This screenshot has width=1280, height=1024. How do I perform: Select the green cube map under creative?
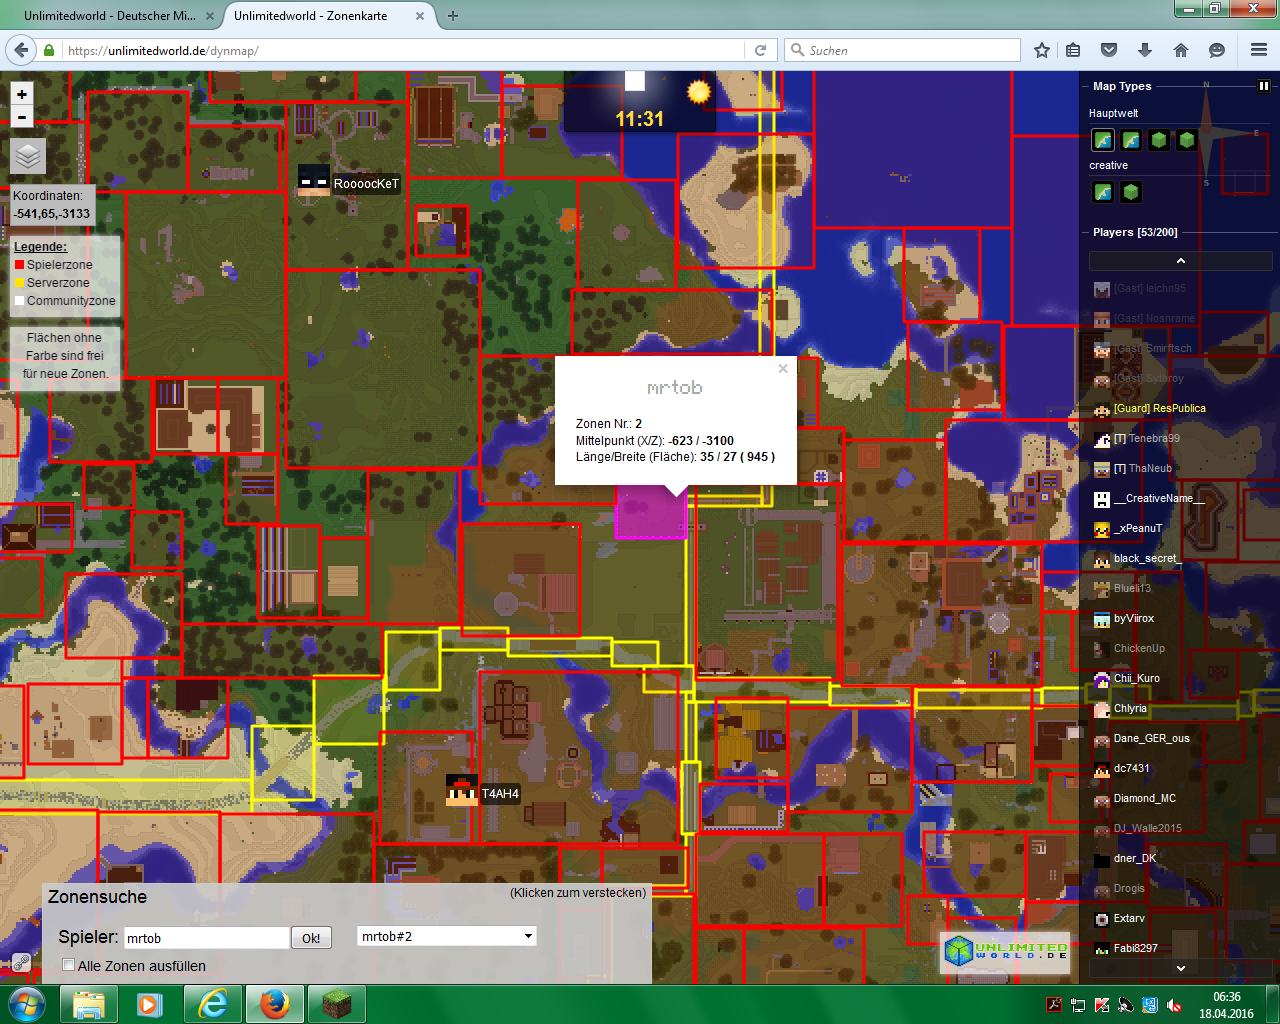[1131, 192]
